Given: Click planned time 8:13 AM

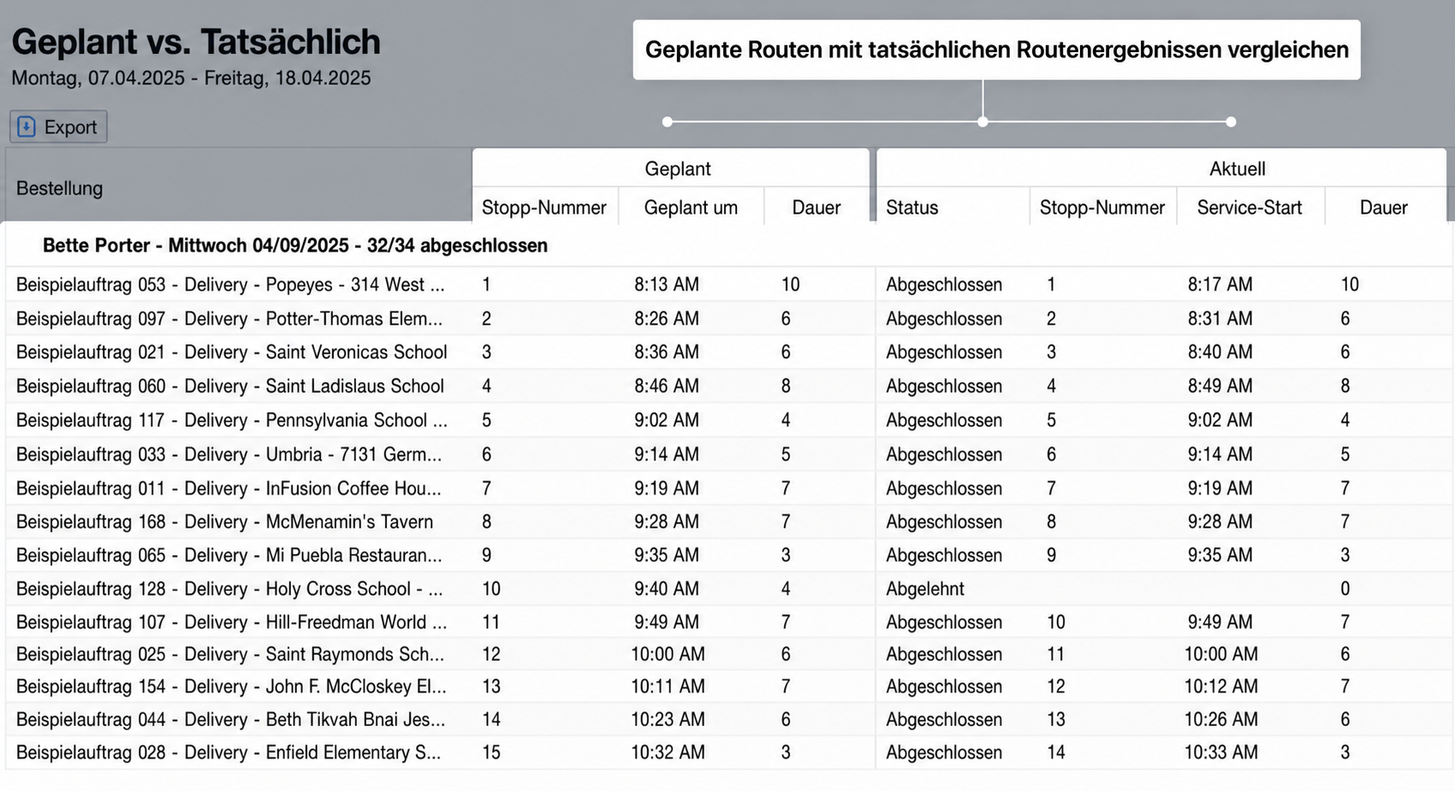Looking at the screenshot, I should pos(667,285).
